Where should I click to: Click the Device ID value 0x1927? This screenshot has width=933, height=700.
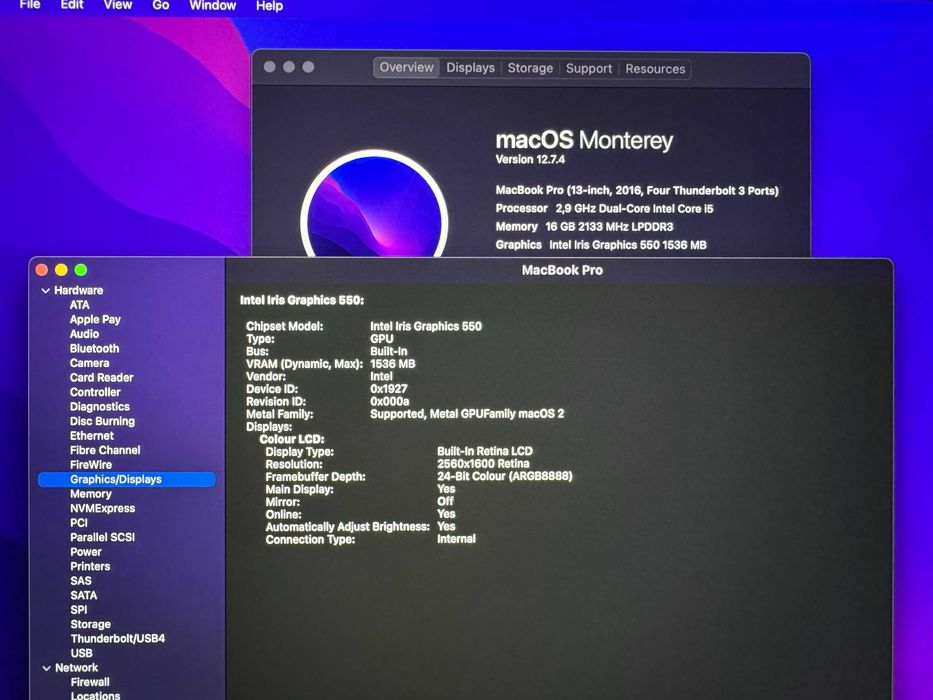click(x=389, y=389)
